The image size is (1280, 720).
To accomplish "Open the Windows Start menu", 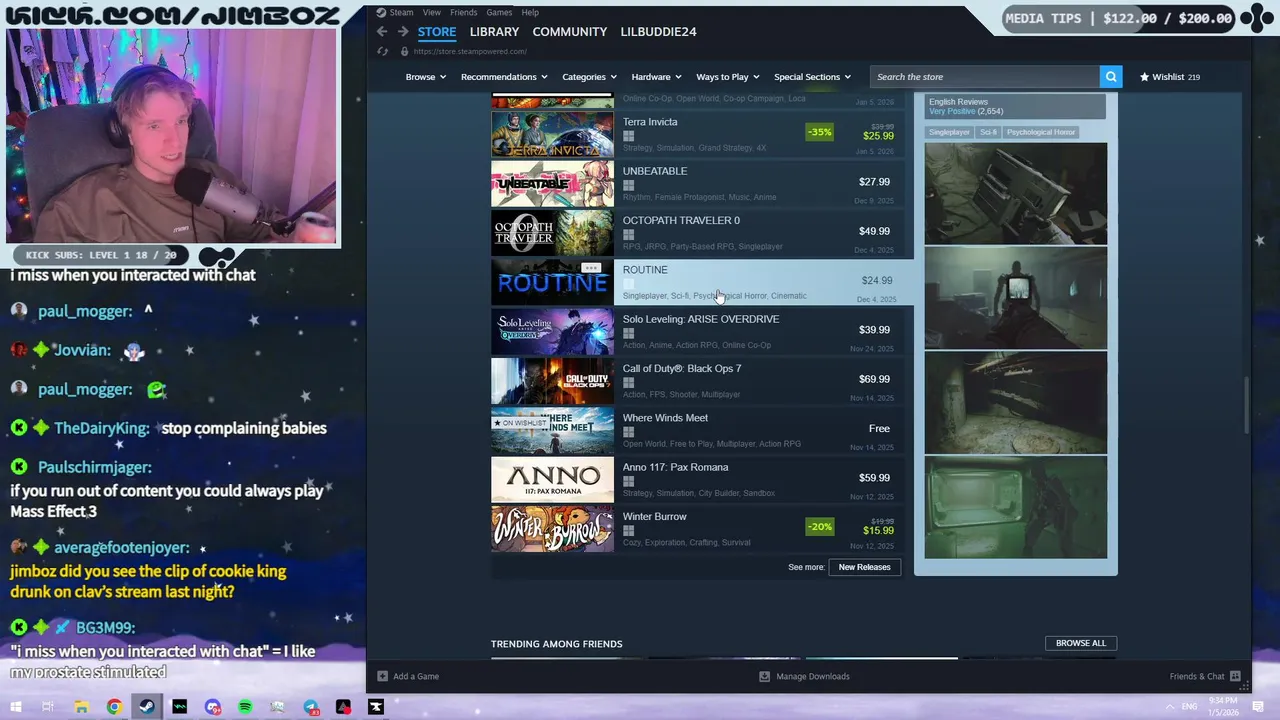I will point(15,707).
